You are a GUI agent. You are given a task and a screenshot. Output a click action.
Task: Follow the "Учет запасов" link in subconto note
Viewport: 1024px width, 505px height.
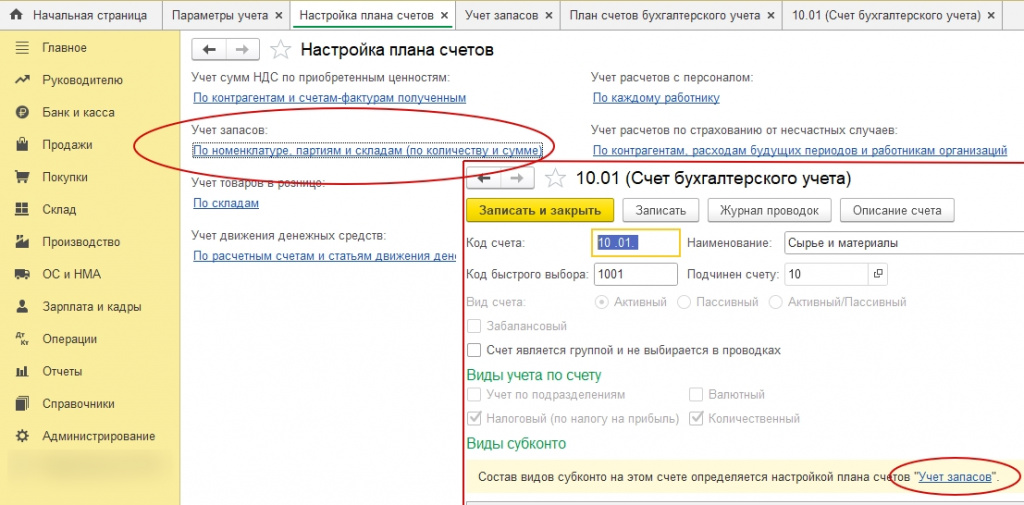point(955,478)
